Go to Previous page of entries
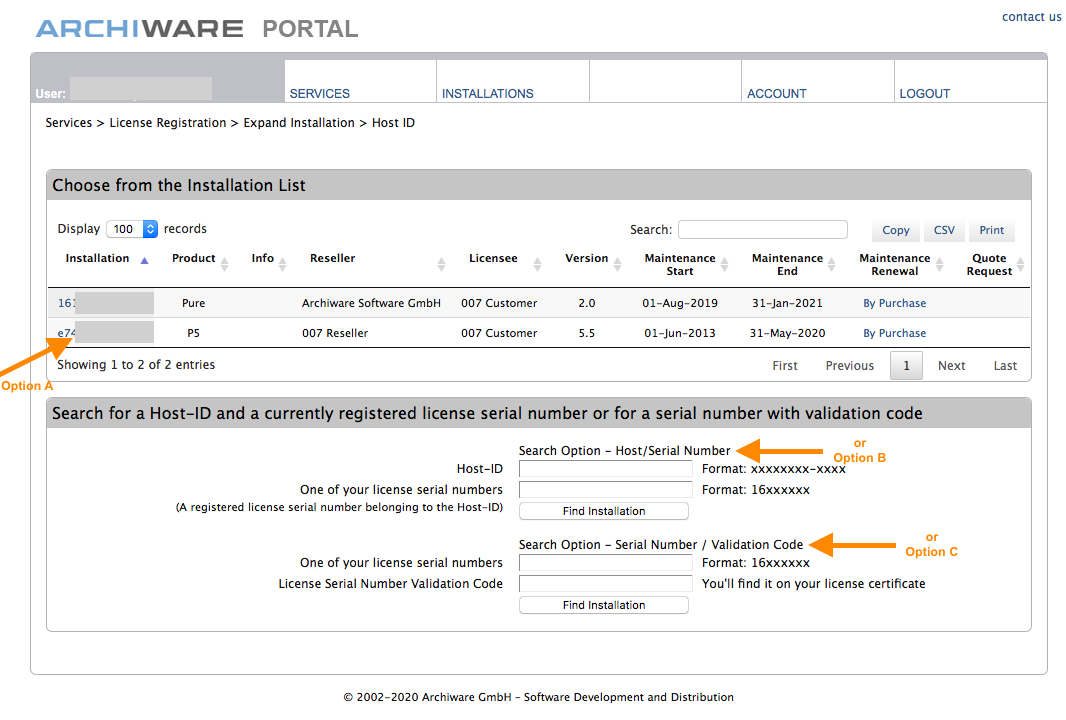The width and height of the screenshot is (1066, 720). (x=850, y=366)
